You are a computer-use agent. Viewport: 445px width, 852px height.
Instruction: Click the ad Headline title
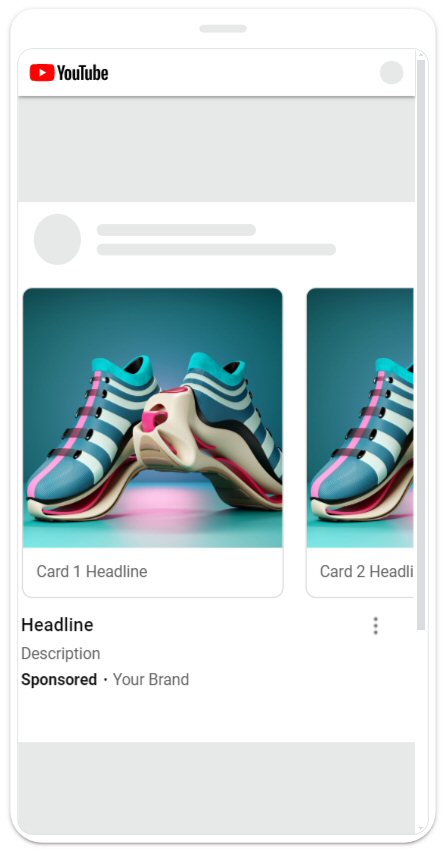(57, 625)
